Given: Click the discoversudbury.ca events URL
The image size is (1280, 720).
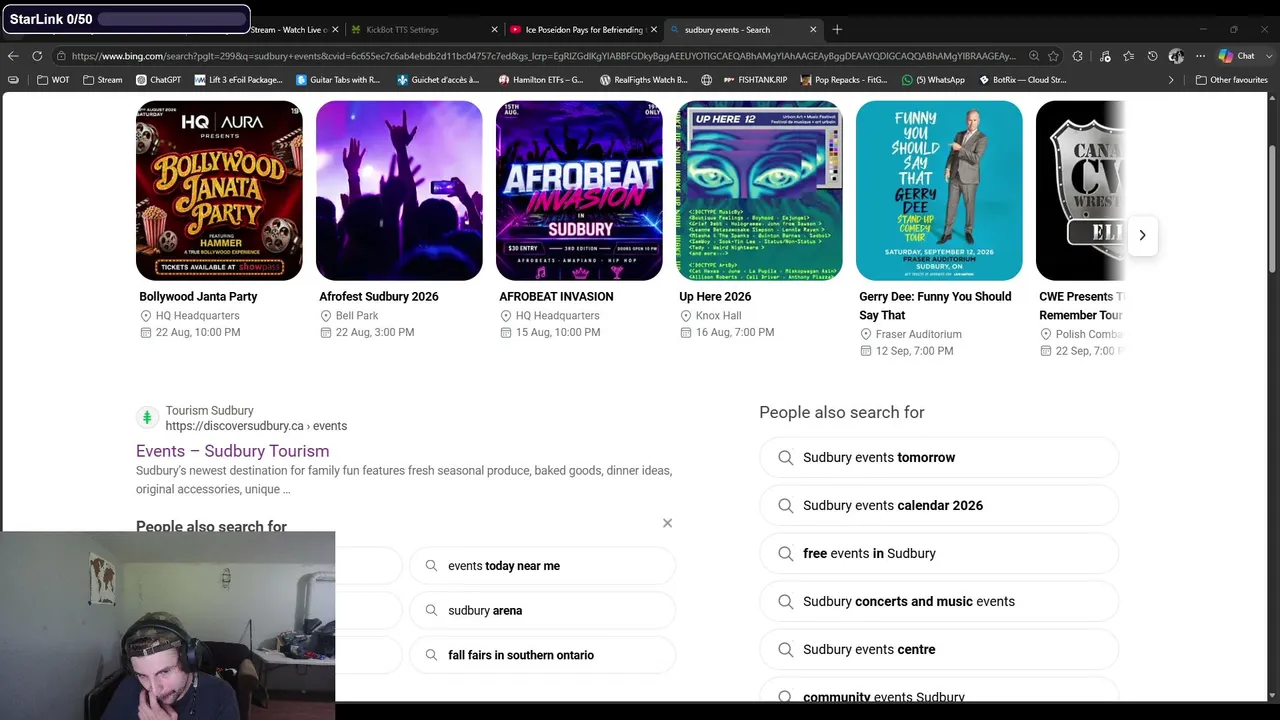Looking at the screenshot, I should coord(256,426).
